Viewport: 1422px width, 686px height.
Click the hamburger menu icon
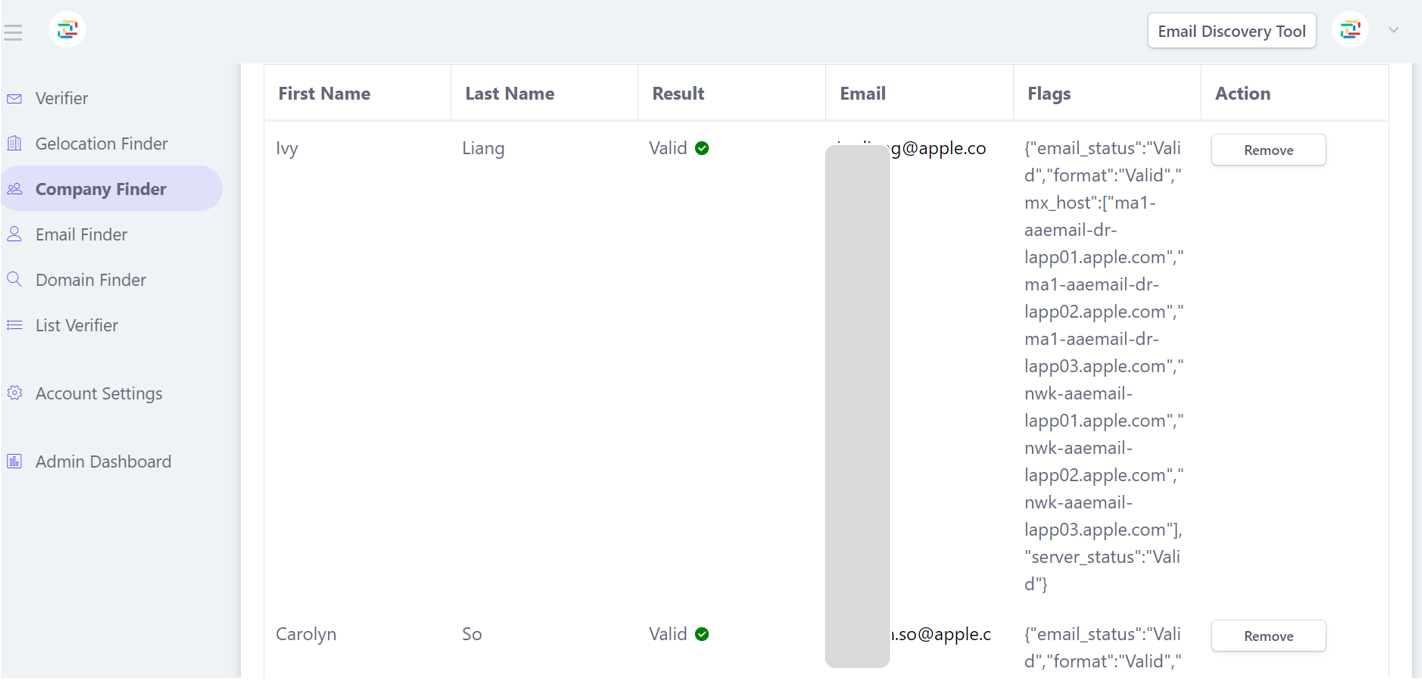pyautogui.click(x=13, y=33)
